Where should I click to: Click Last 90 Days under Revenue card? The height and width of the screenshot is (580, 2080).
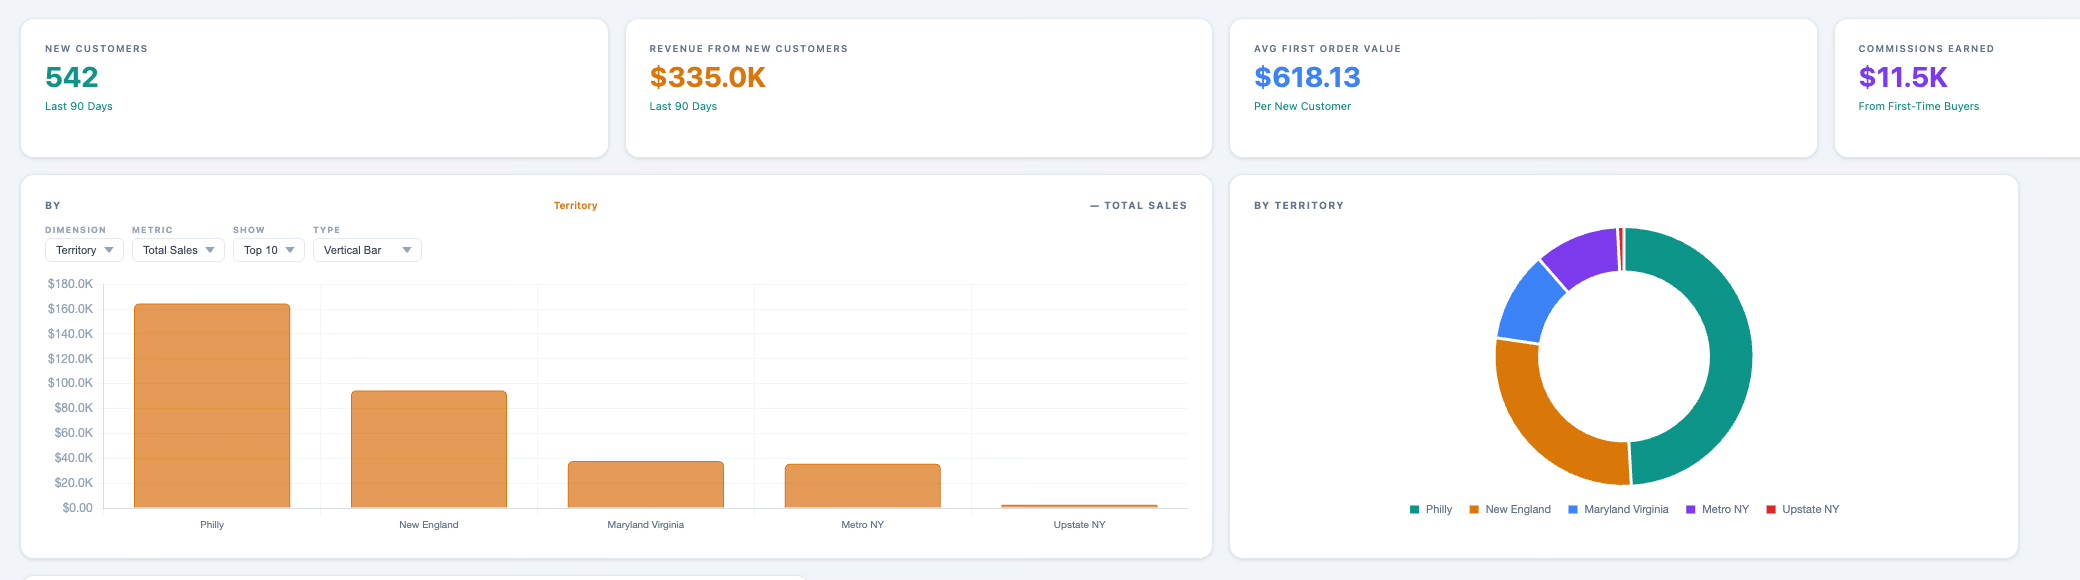(x=683, y=106)
